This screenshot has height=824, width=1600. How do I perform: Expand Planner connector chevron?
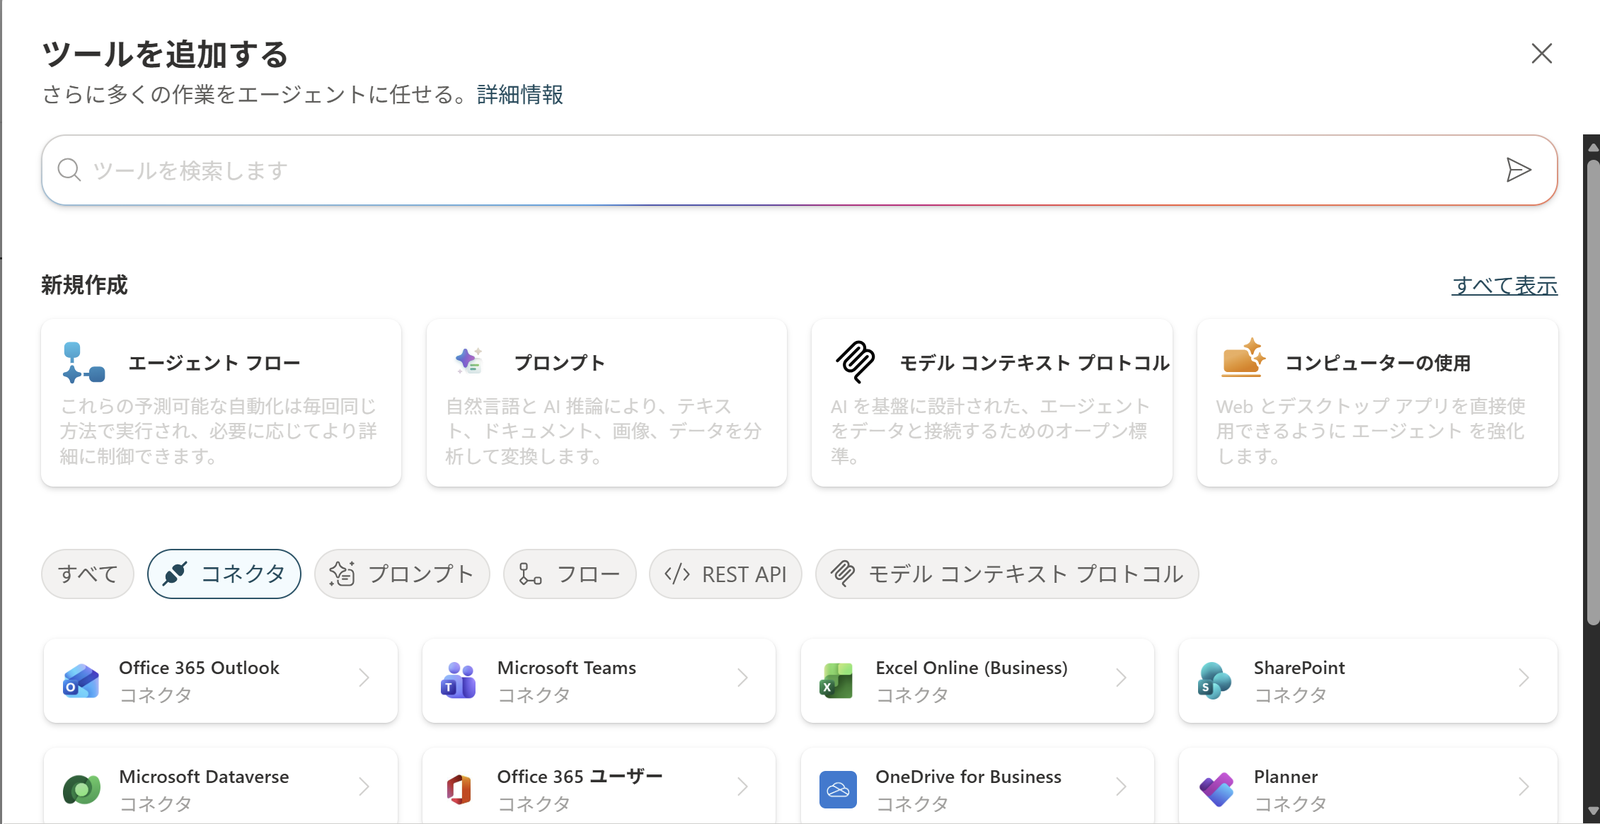pyautogui.click(x=1523, y=787)
